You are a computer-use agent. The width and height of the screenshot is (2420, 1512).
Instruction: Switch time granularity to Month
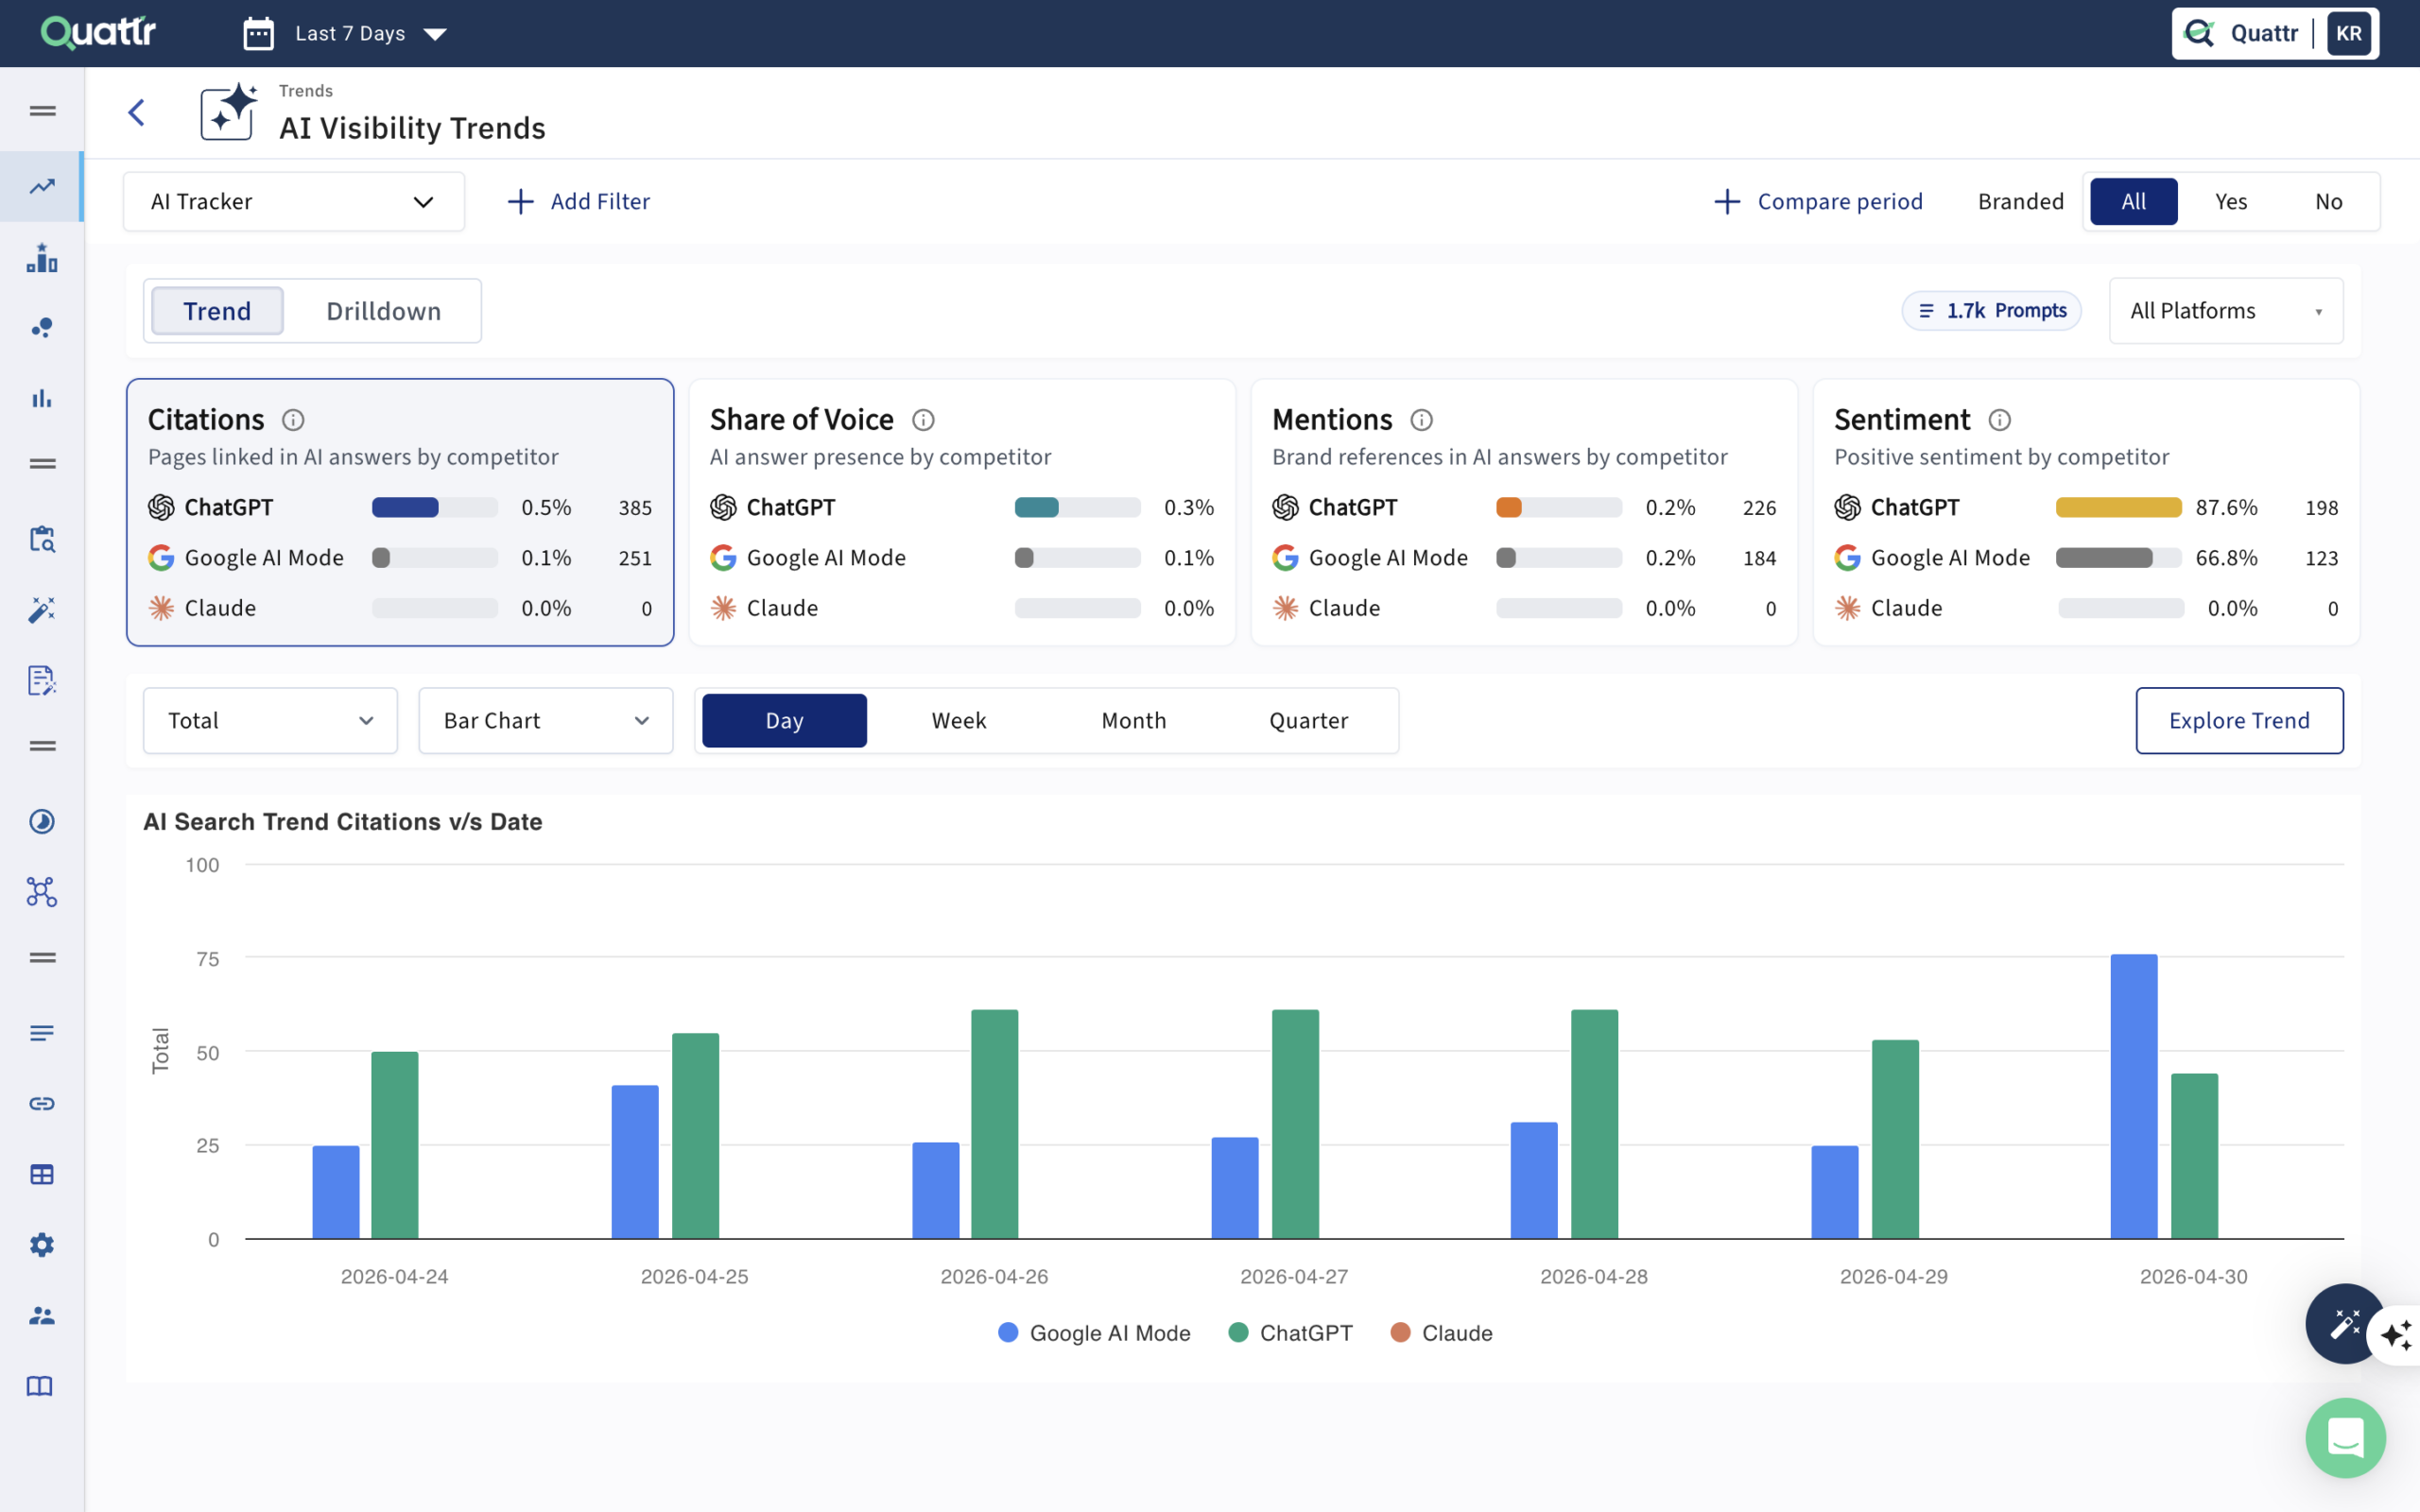click(x=1133, y=720)
